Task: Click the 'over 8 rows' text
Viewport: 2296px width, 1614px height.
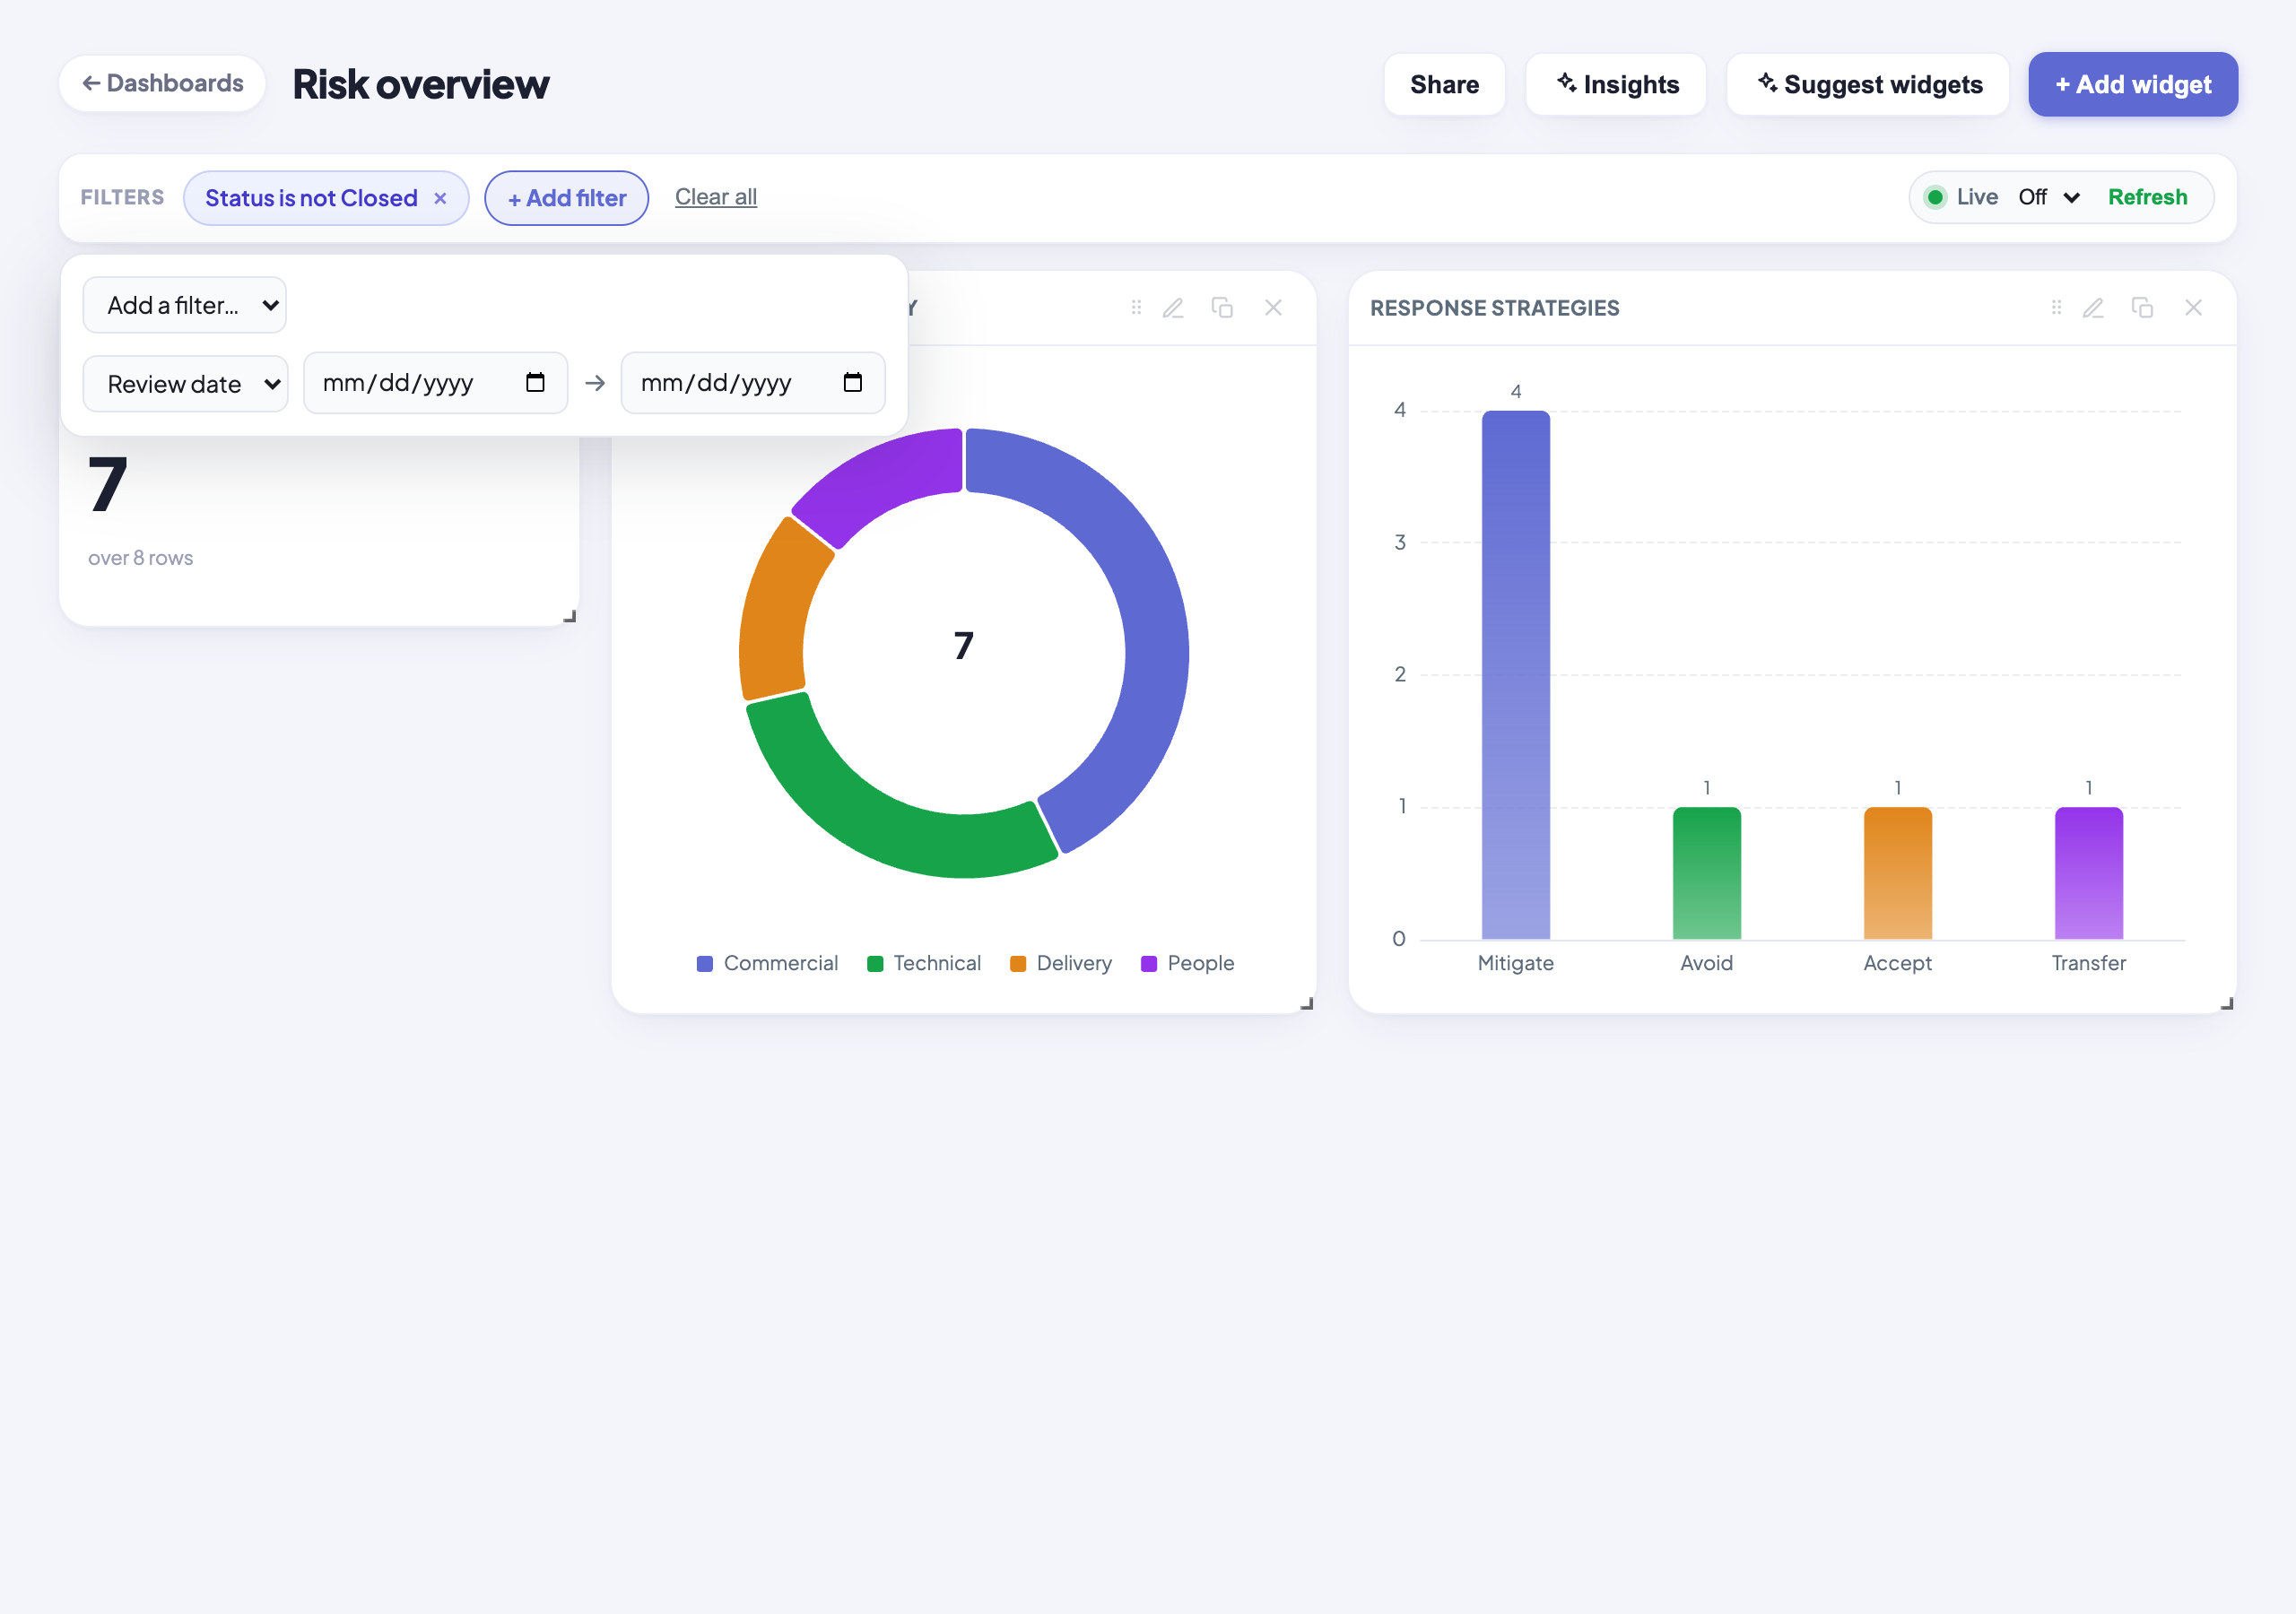Action: point(140,558)
